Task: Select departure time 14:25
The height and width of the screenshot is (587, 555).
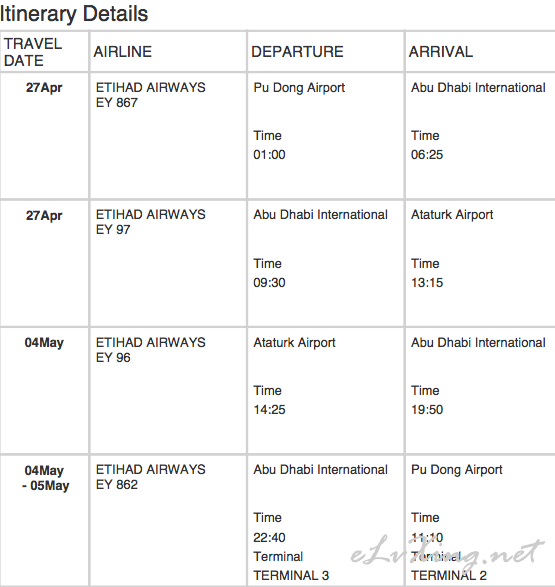Action: coord(269,410)
